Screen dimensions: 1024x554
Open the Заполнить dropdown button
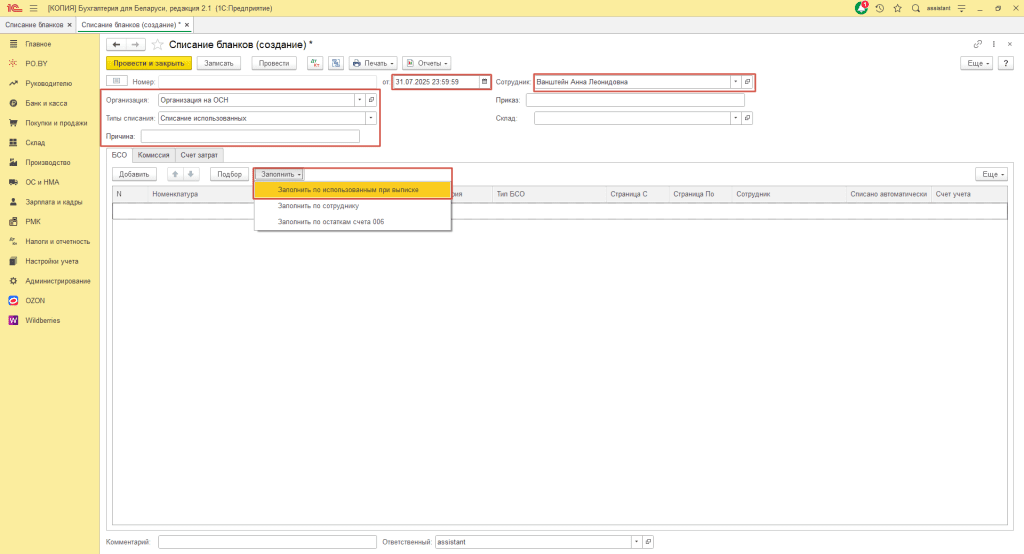280,174
